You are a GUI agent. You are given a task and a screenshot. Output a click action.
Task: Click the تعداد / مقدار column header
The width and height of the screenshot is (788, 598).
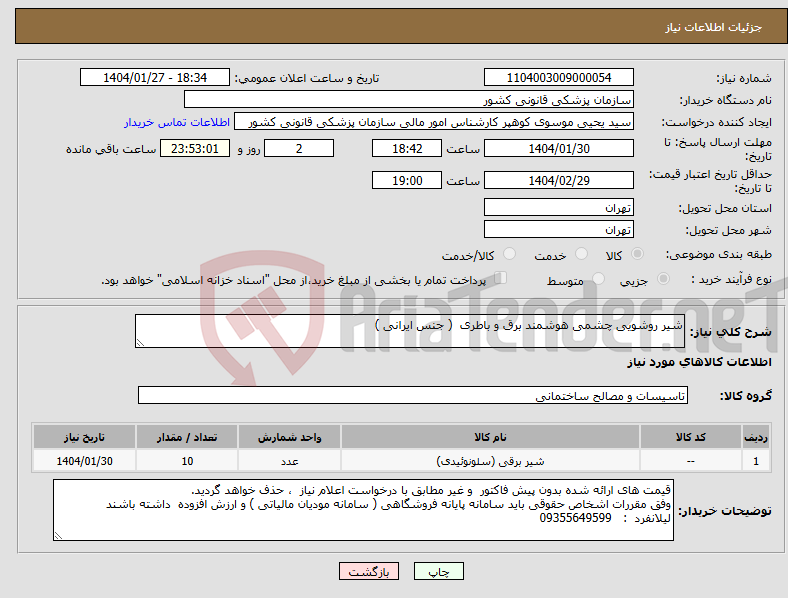(x=187, y=437)
